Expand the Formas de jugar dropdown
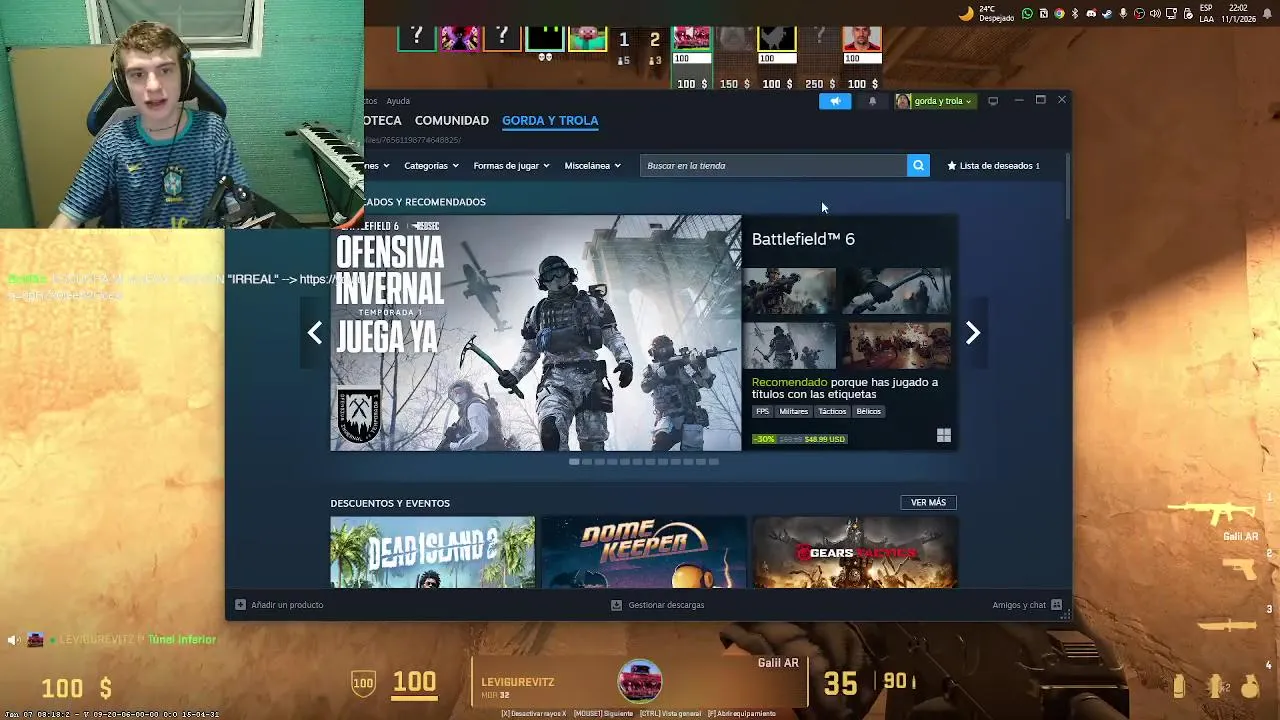This screenshot has width=1280, height=720. pos(511,165)
